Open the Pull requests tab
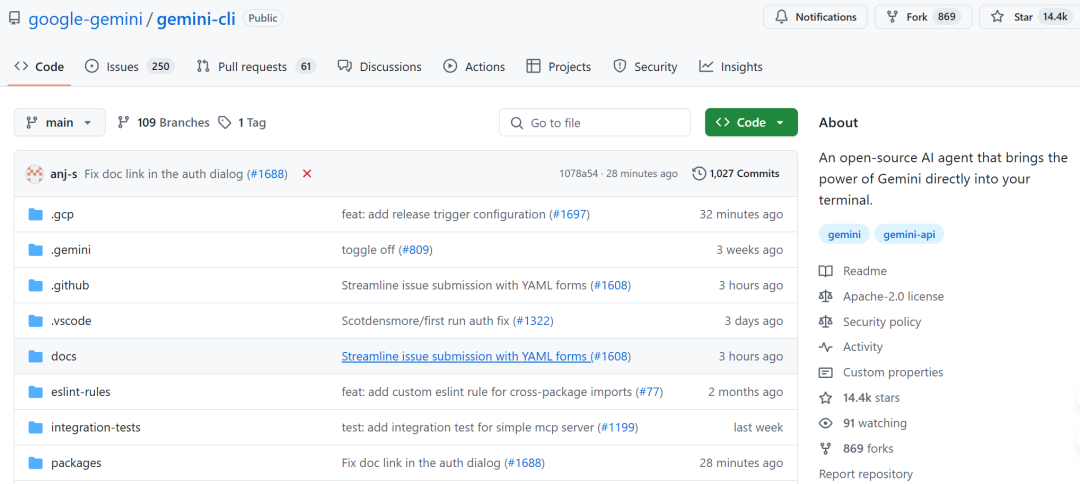Image resolution: width=1080 pixels, height=484 pixels. (255, 67)
